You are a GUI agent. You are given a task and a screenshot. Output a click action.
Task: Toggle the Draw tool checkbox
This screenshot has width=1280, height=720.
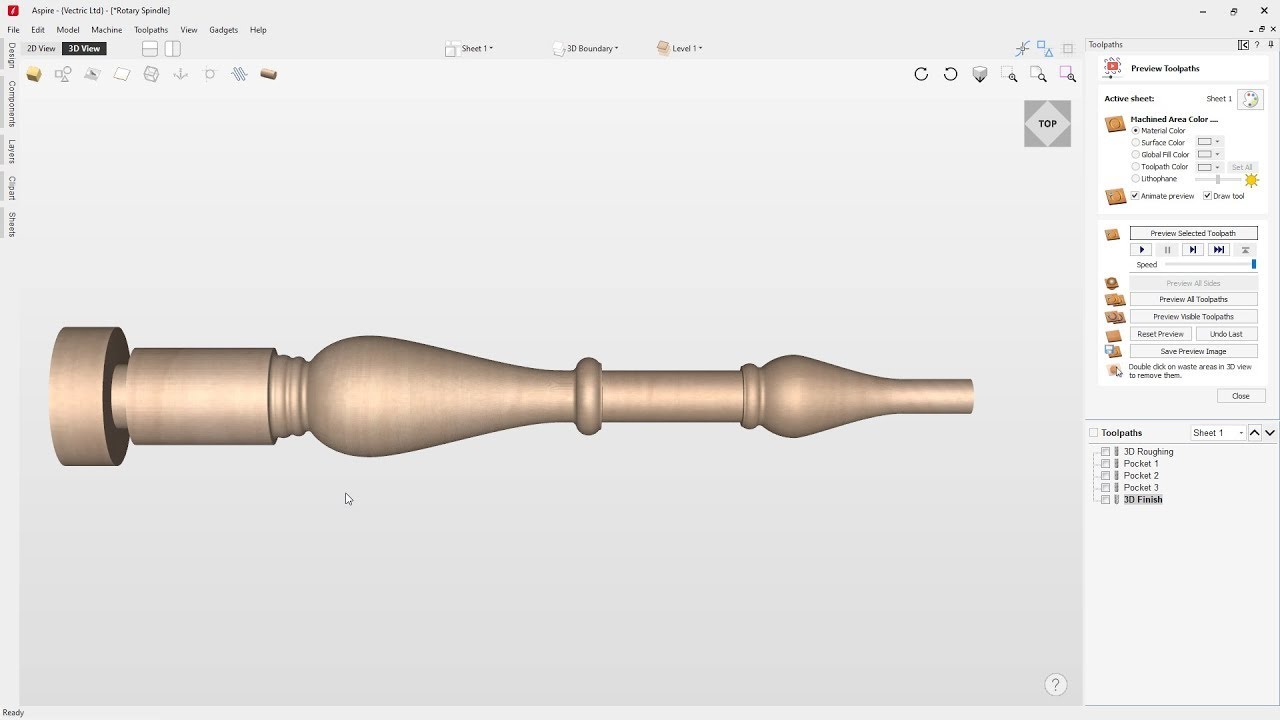pos(1207,196)
